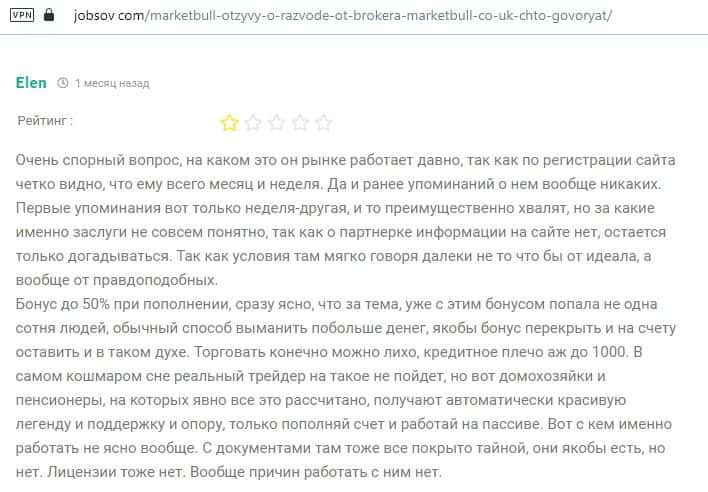Click the second rating star
Image resolution: width=708 pixels, height=492 pixels.
click(x=253, y=123)
